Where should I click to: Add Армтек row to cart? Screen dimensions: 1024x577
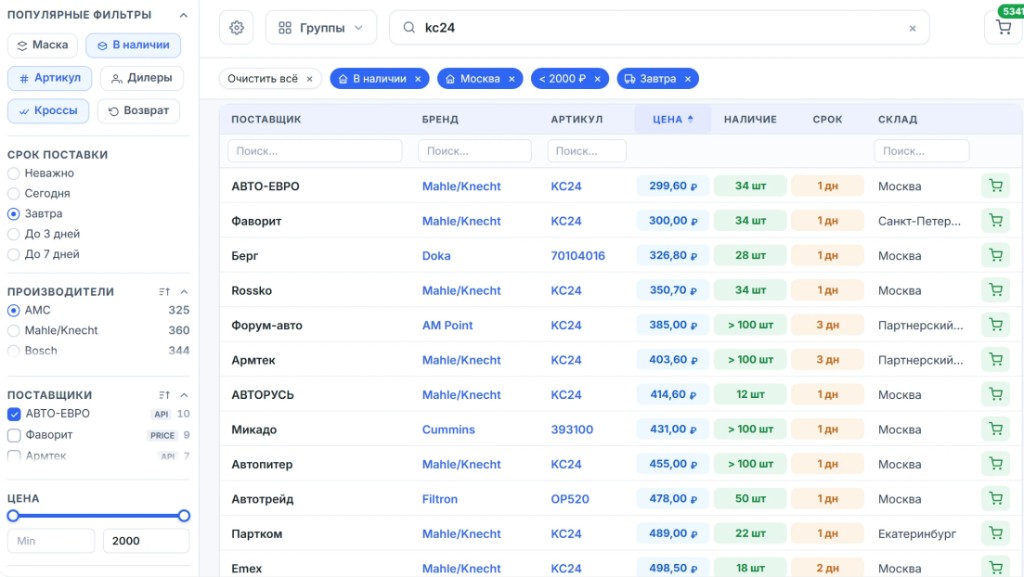pyautogui.click(x=995, y=360)
